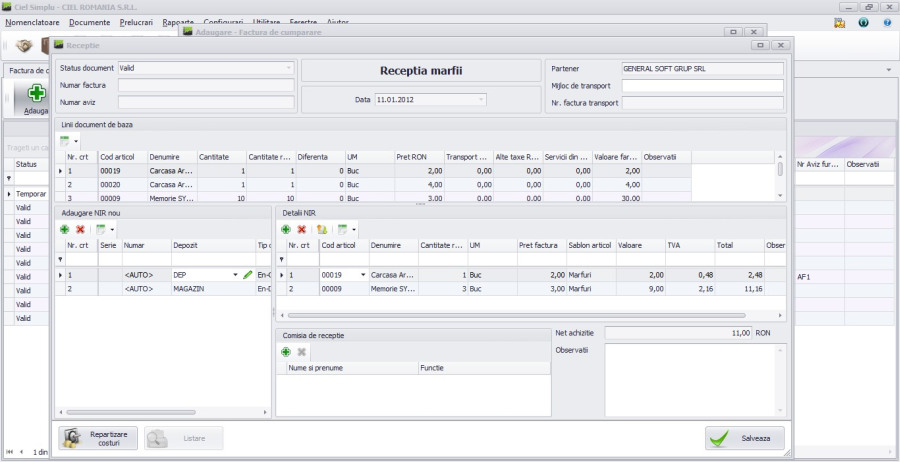The height and width of the screenshot is (462, 900).
Task: Click the blue help icon in top-right corner
Action: [886, 21]
